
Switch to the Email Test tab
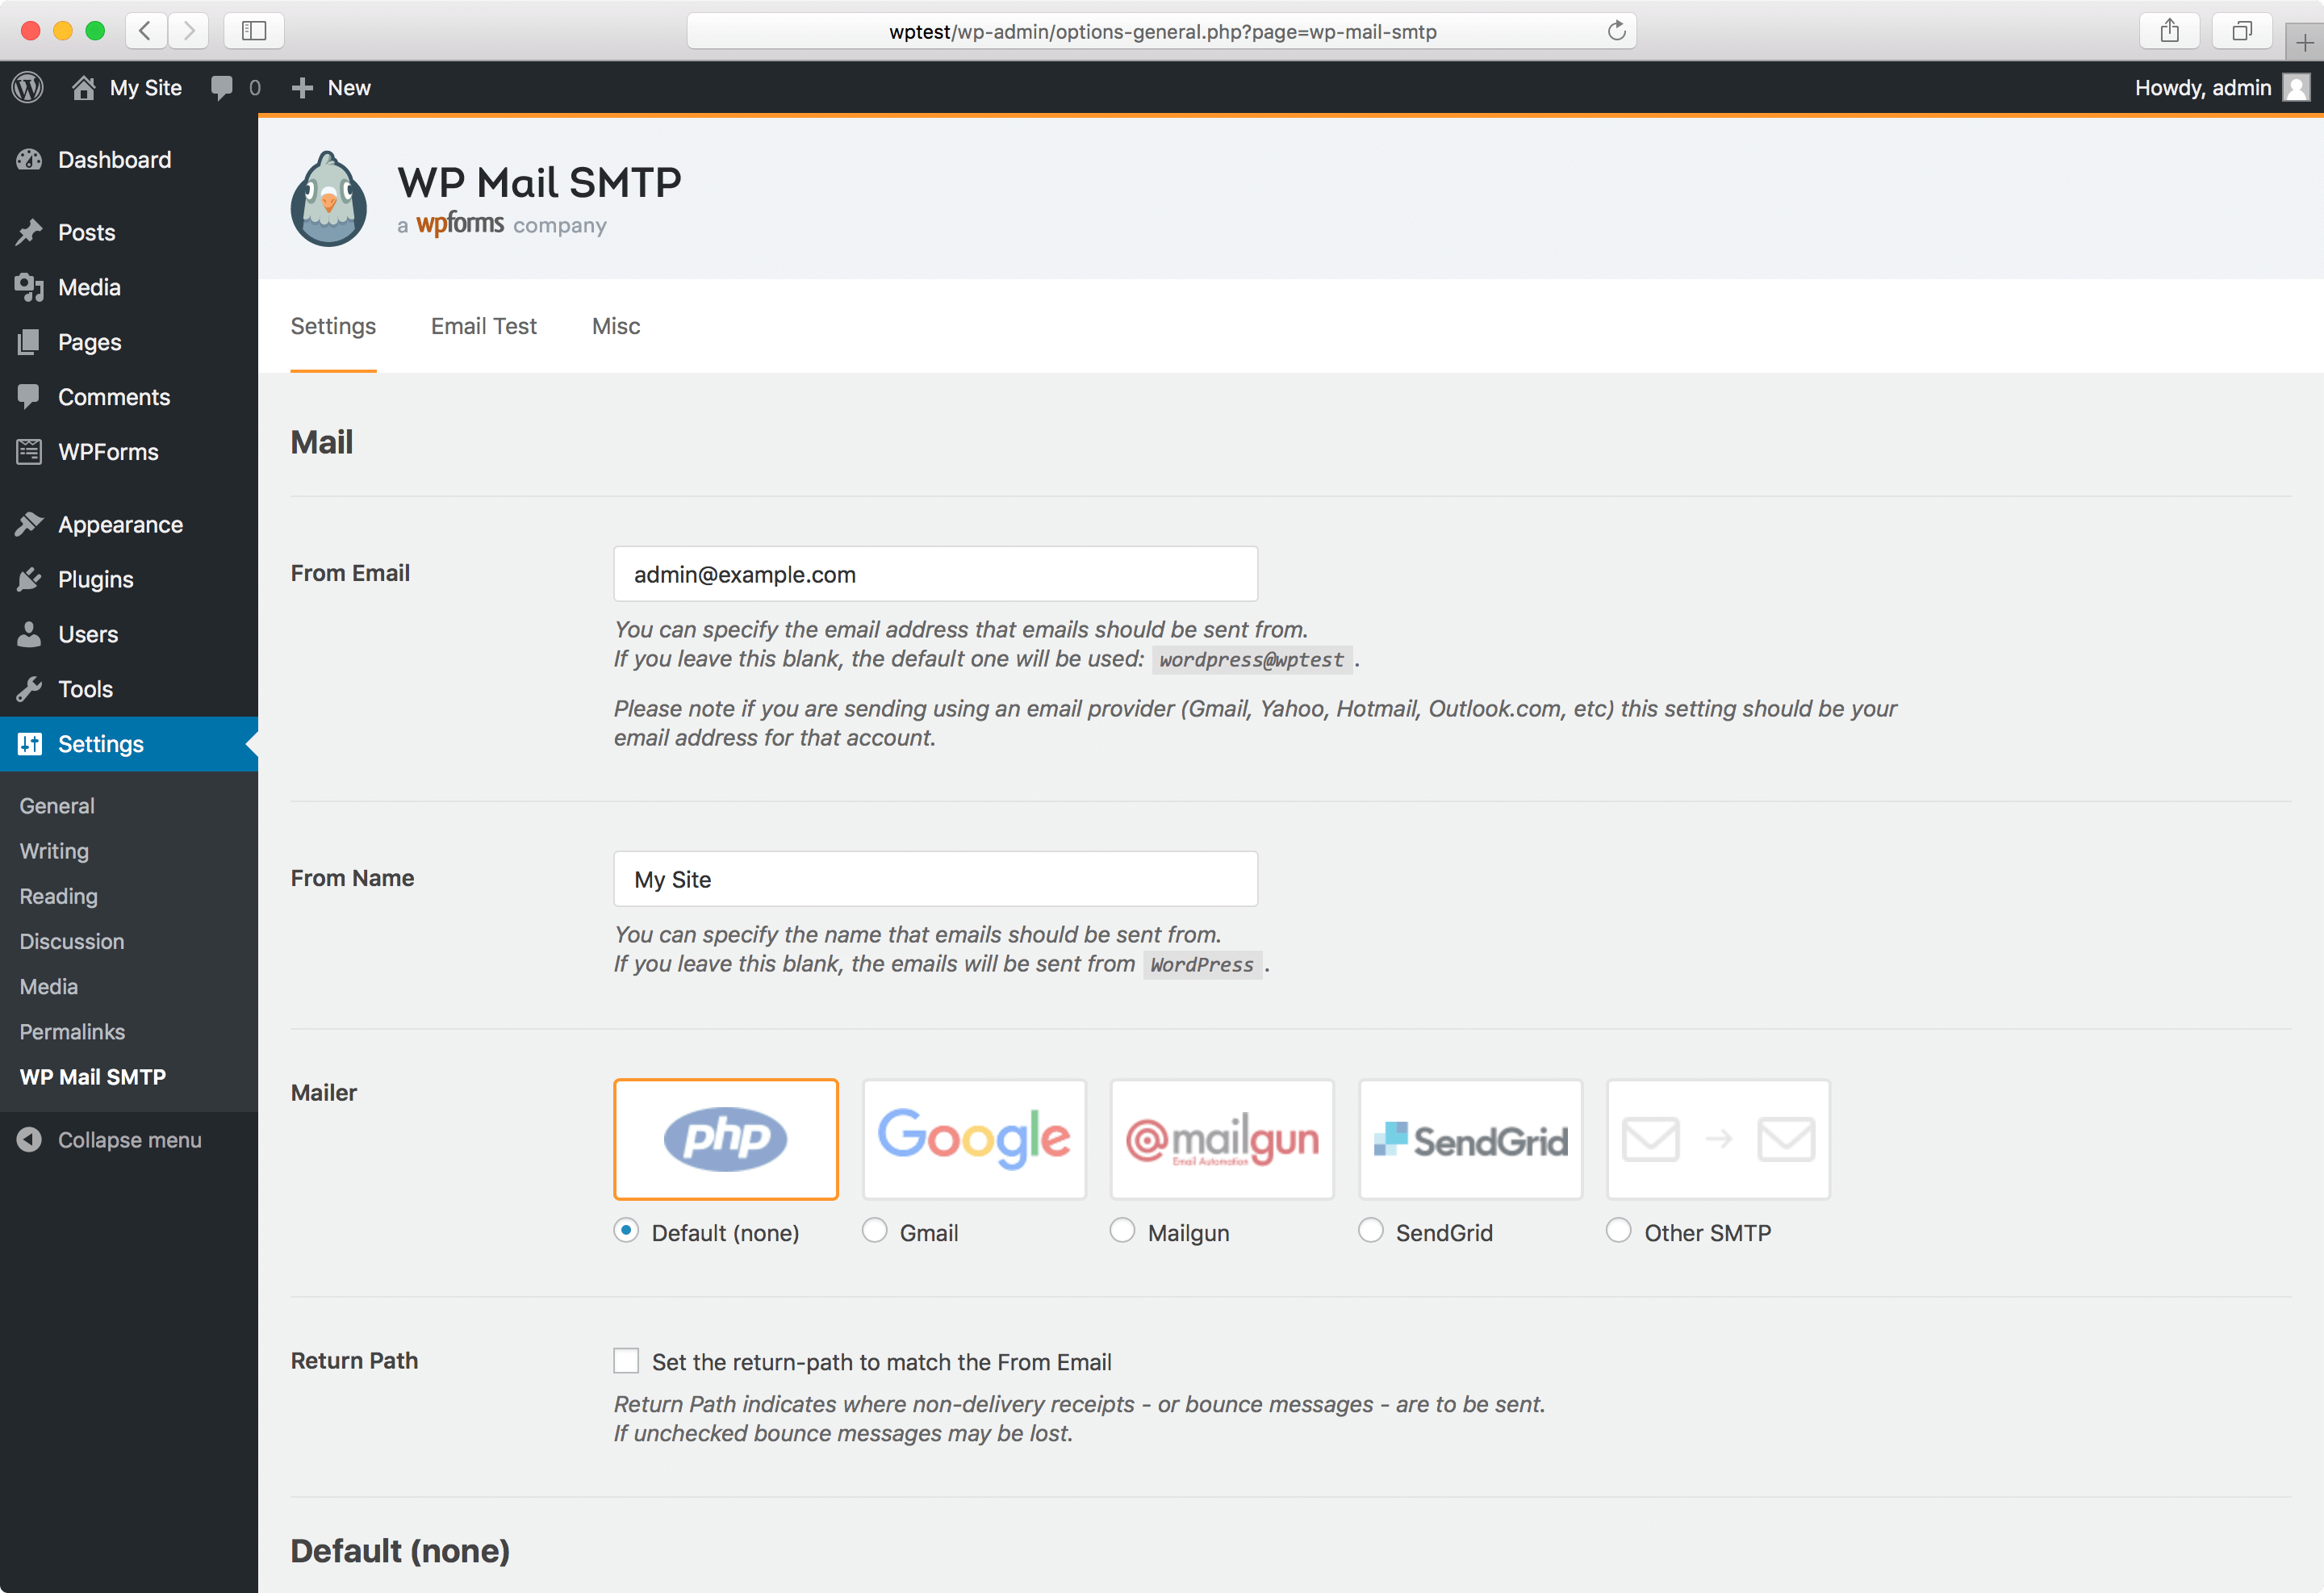pos(484,325)
